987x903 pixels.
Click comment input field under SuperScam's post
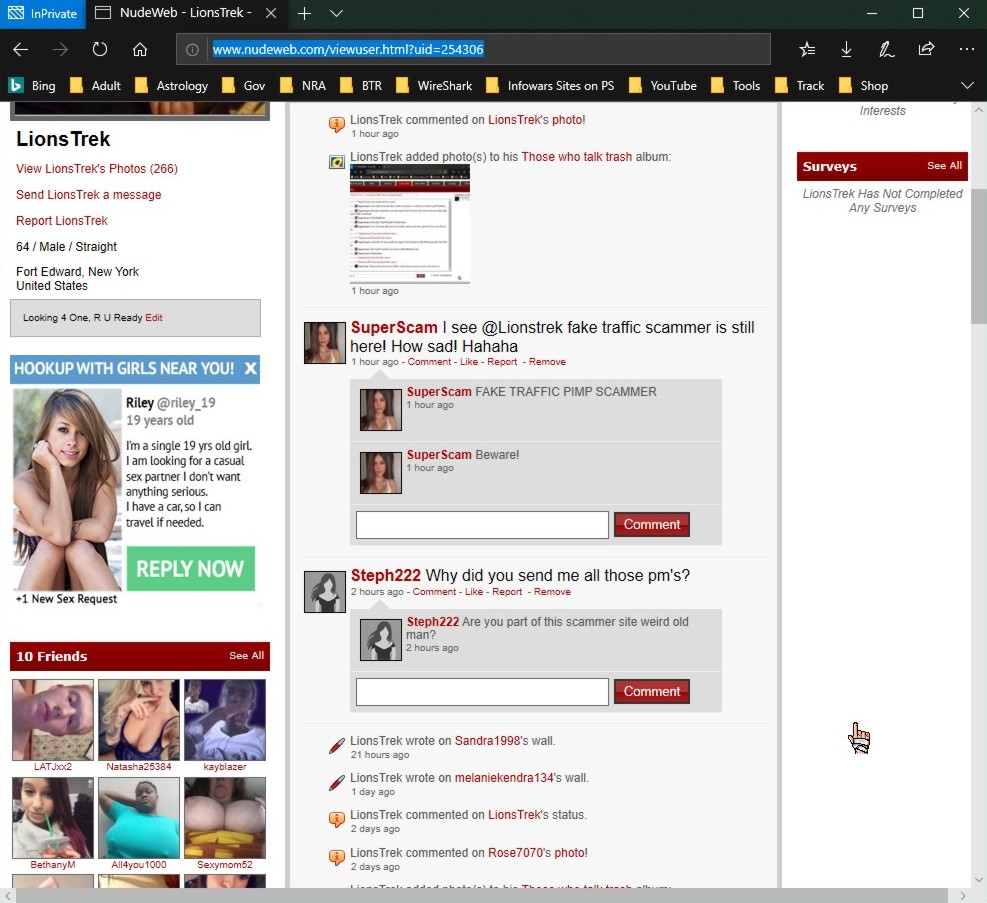coord(482,525)
